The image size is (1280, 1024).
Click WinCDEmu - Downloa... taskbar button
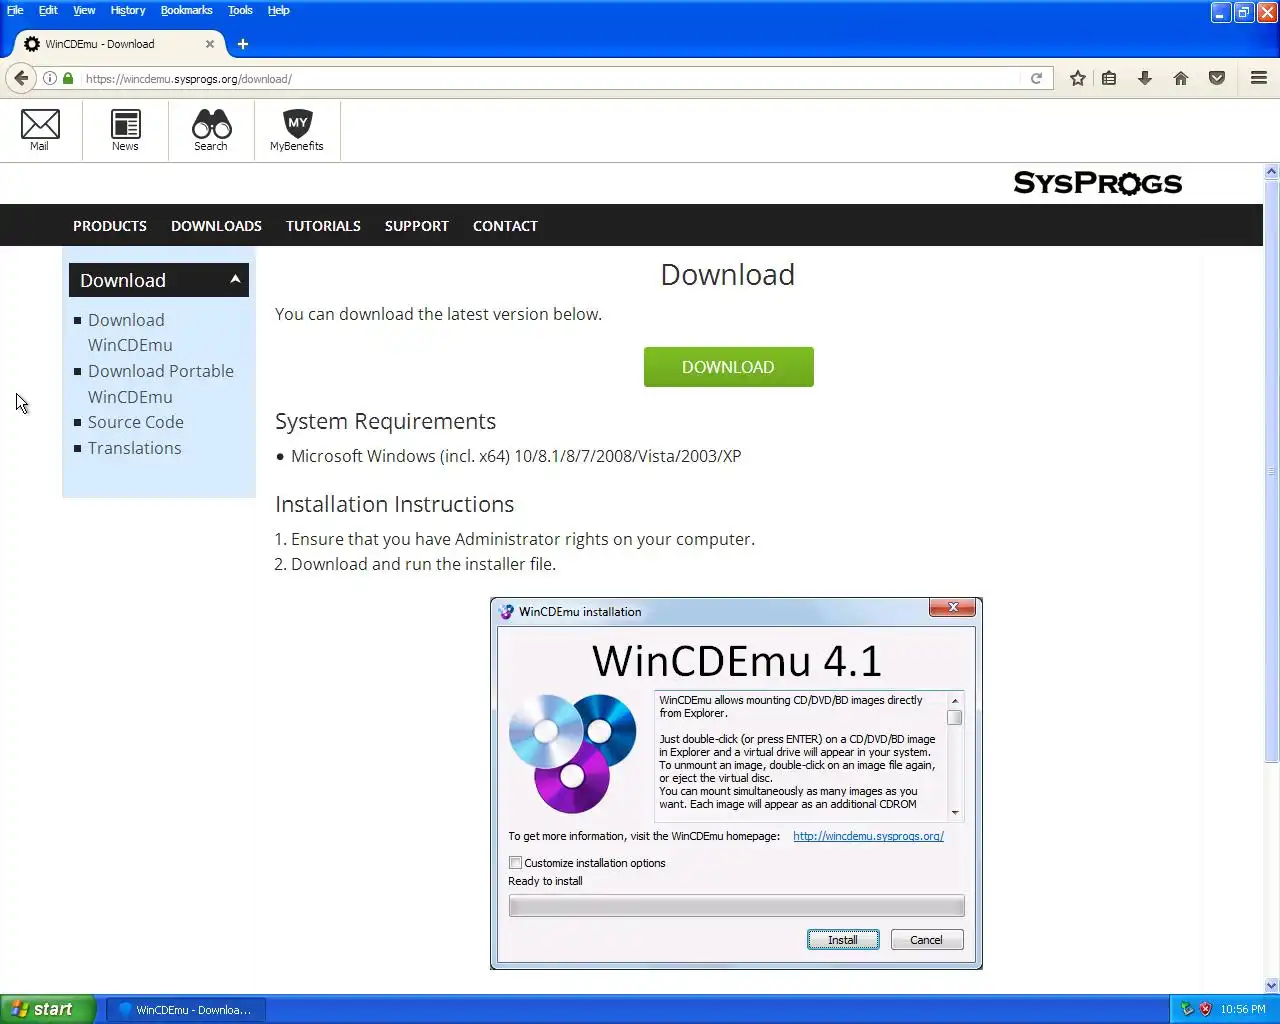pyautogui.click(x=186, y=1009)
